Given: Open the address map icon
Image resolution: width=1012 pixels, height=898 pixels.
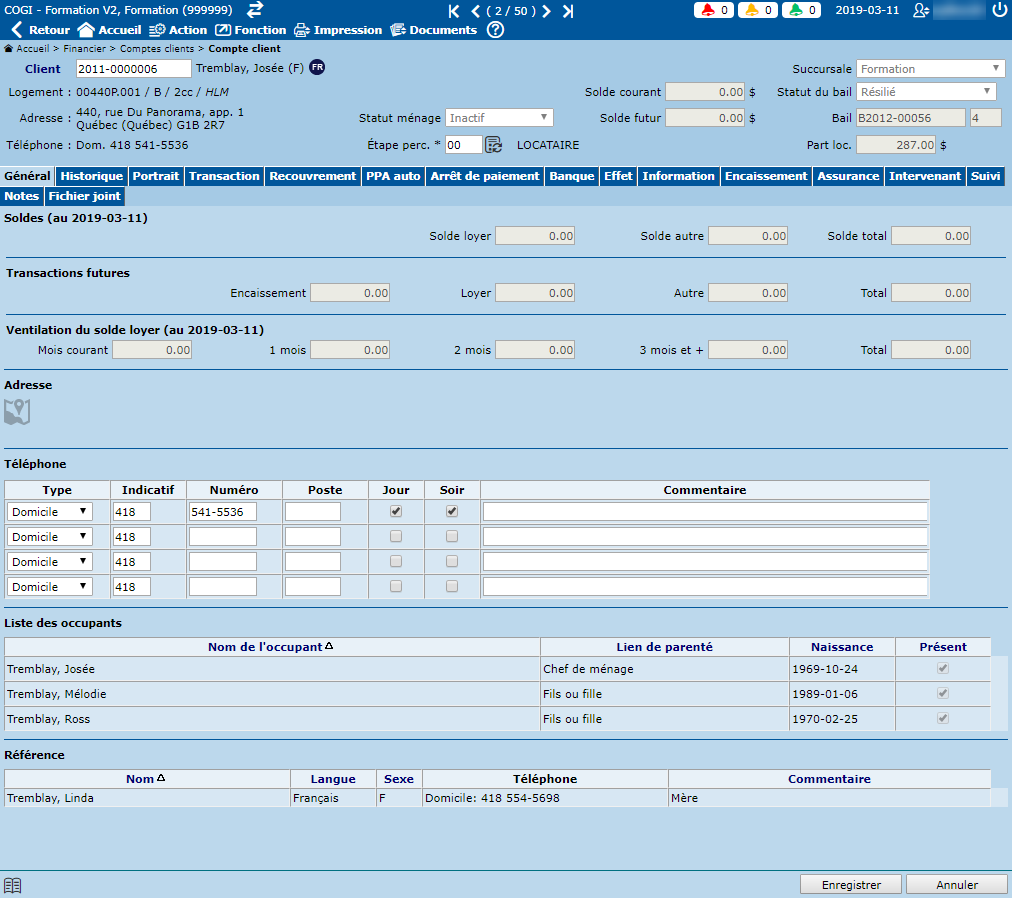Looking at the screenshot, I should point(17,411).
